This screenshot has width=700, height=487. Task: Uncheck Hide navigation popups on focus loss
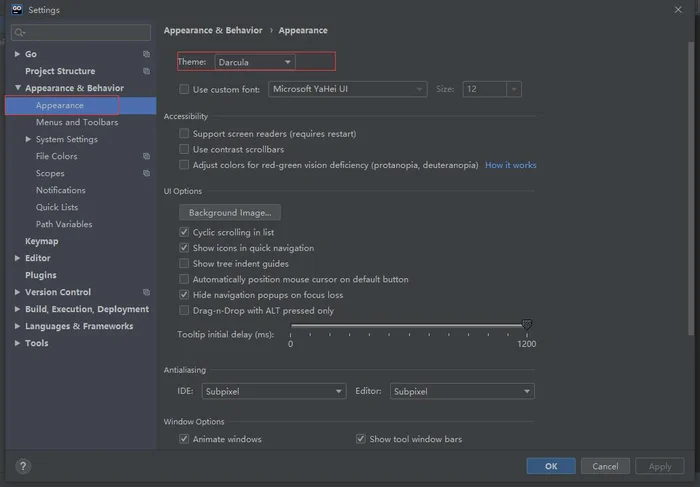(x=184, y=295)
